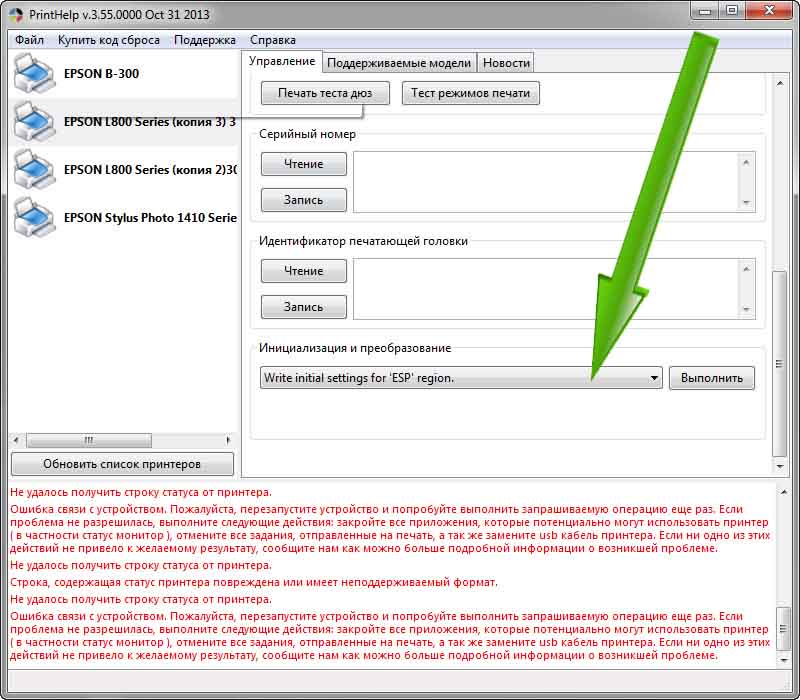Maximize the PrintHelp window
The image size is (800, 700).
point(732,11)
